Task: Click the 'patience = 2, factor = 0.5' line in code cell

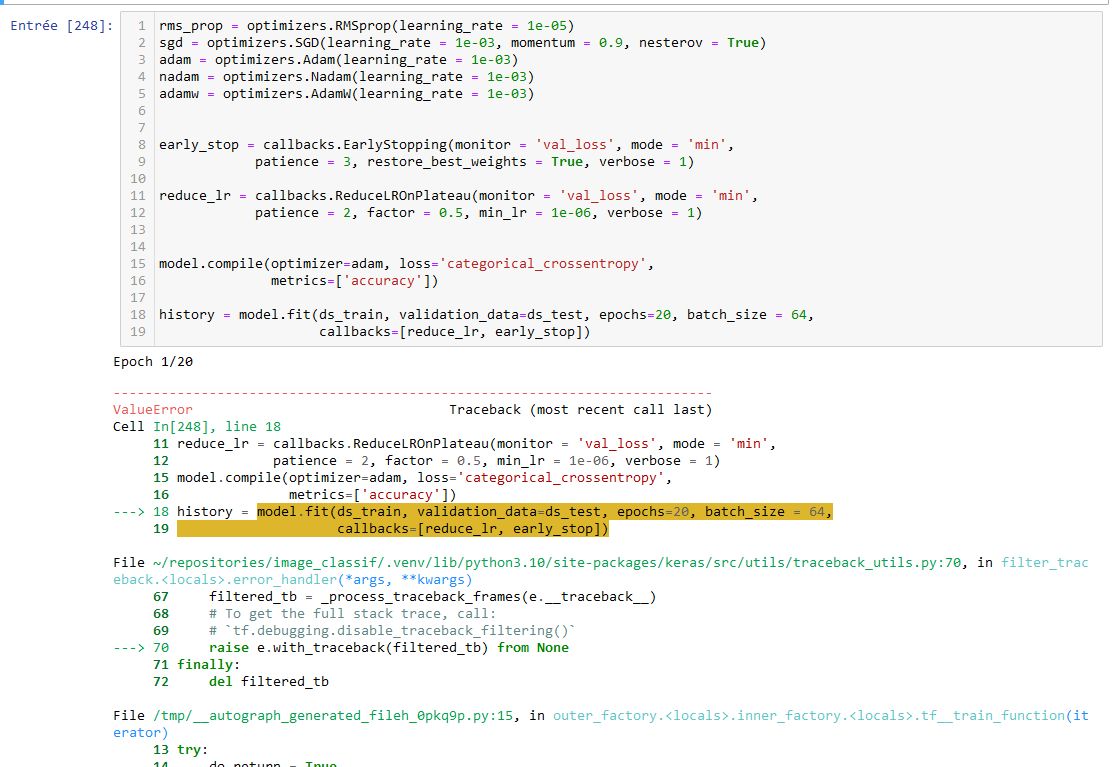Action: point(478,213)
